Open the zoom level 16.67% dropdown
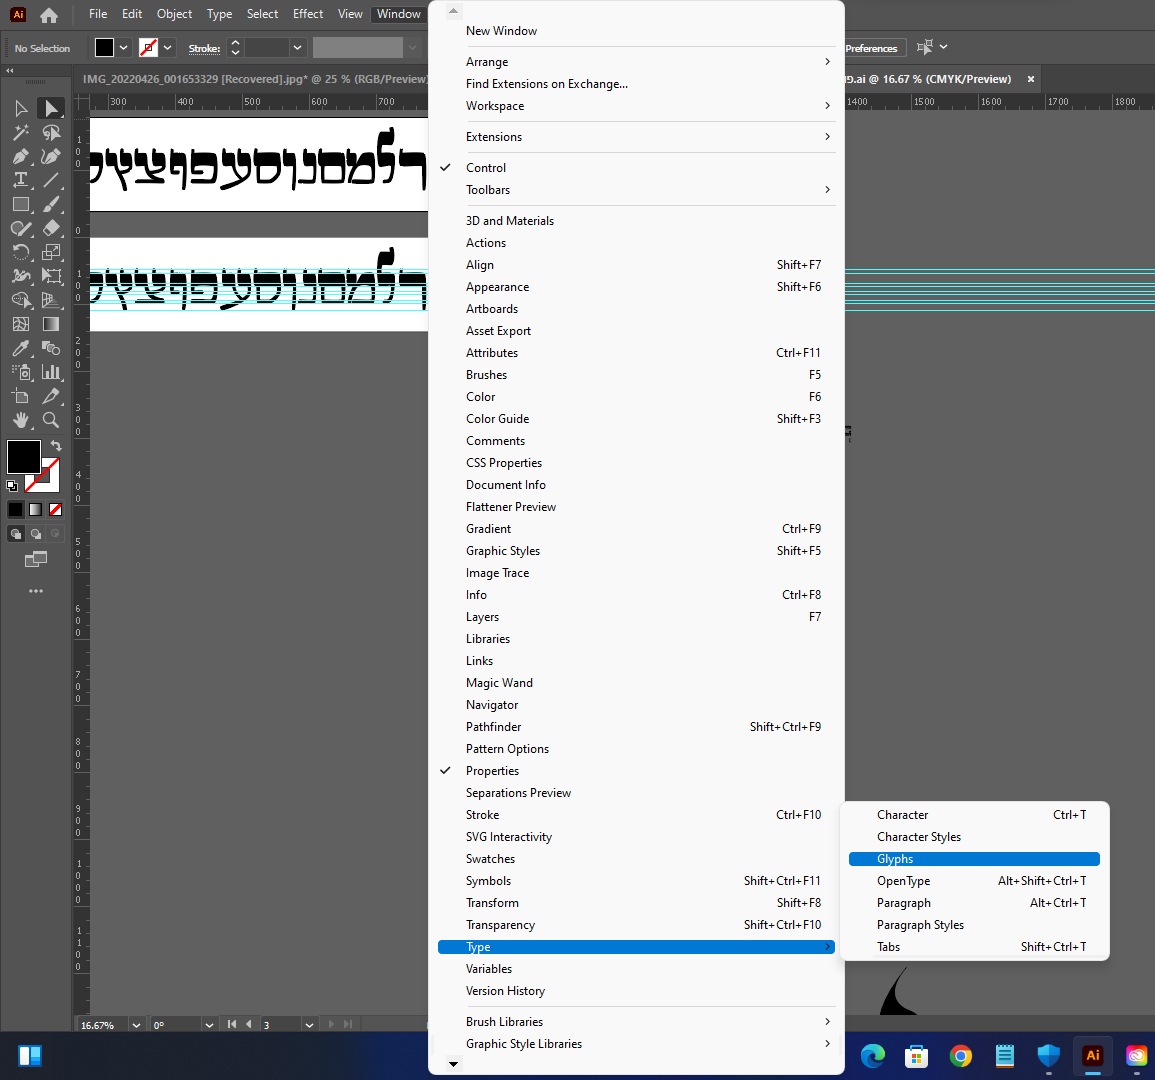Image resolution: width=1155 pixels, height=1080 pixels. [136, 1025]
